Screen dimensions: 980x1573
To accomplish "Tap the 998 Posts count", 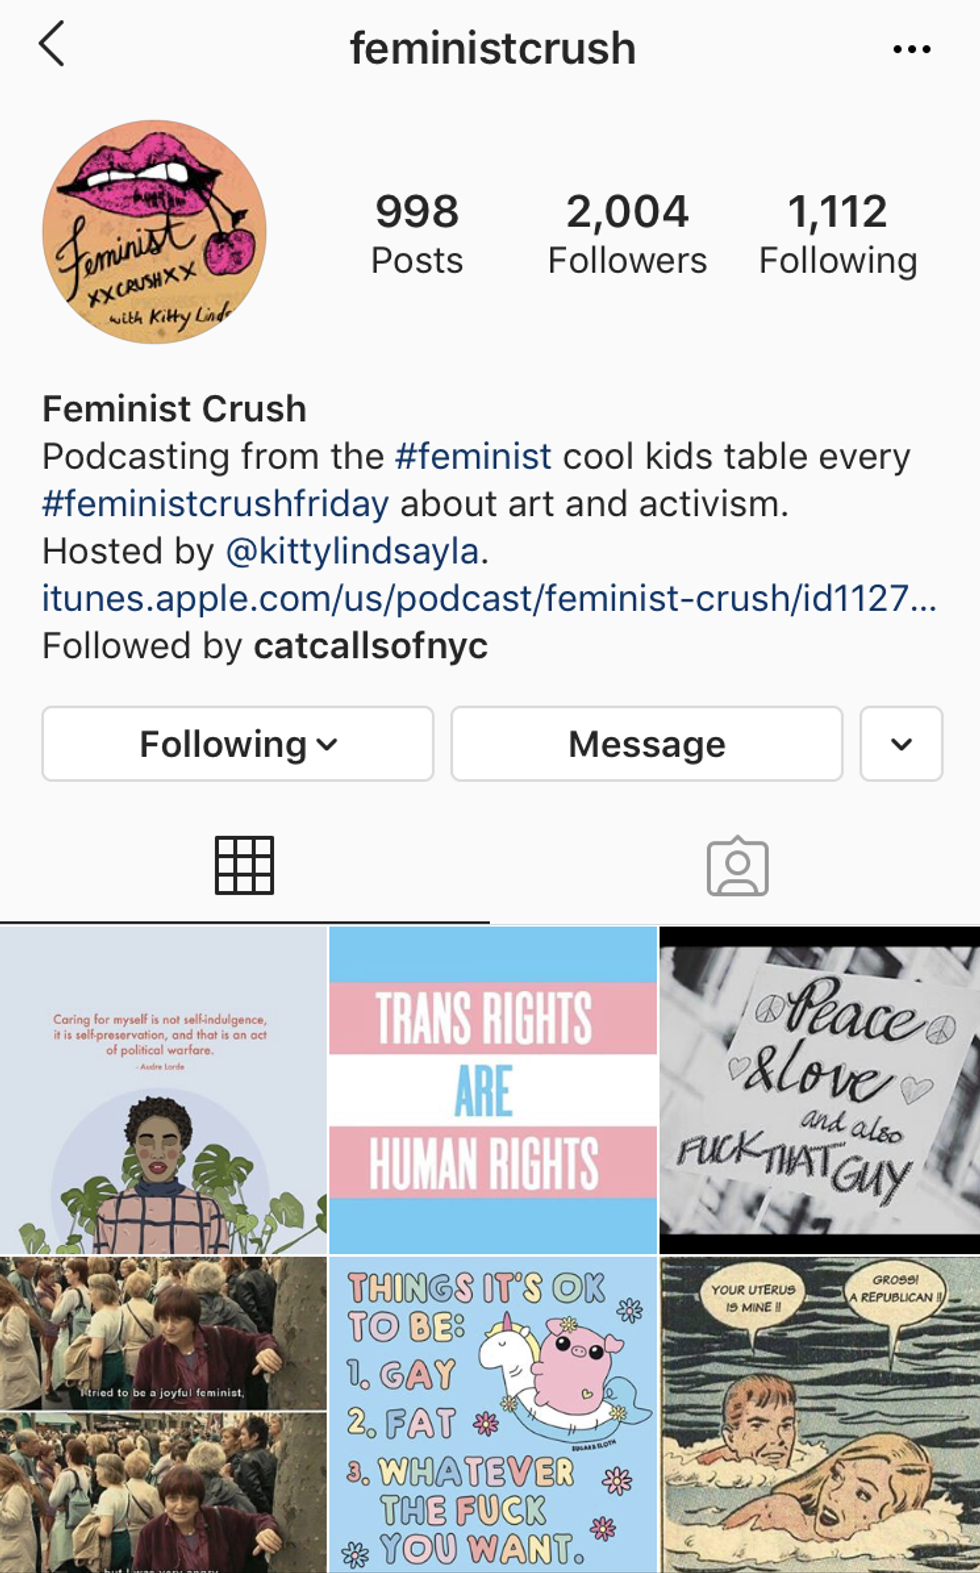I will pyautogui.click(x=417, y=234).
